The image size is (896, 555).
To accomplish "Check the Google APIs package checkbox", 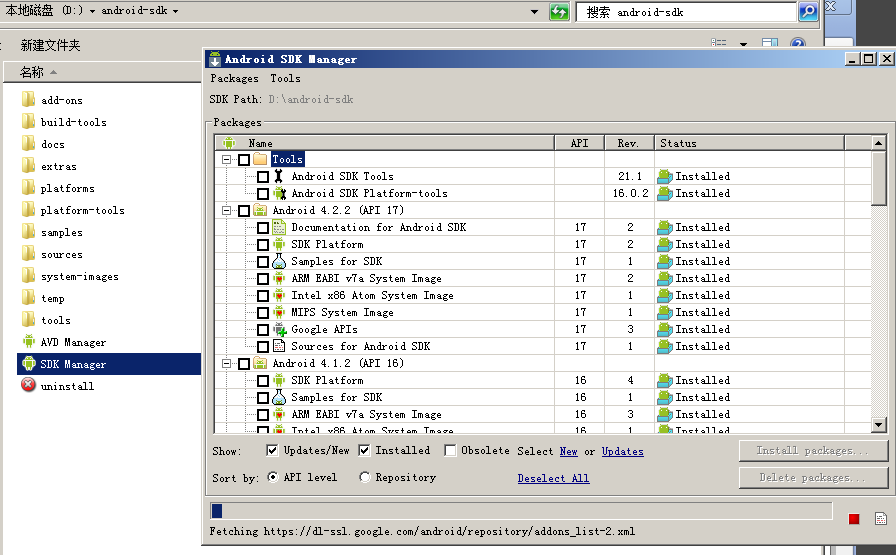I will click(x=263, y=330).
